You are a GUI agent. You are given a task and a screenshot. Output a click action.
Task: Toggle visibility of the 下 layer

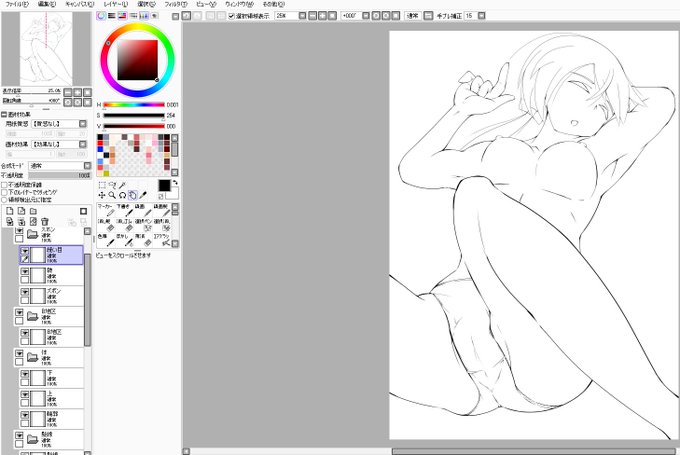coord(25,374)
